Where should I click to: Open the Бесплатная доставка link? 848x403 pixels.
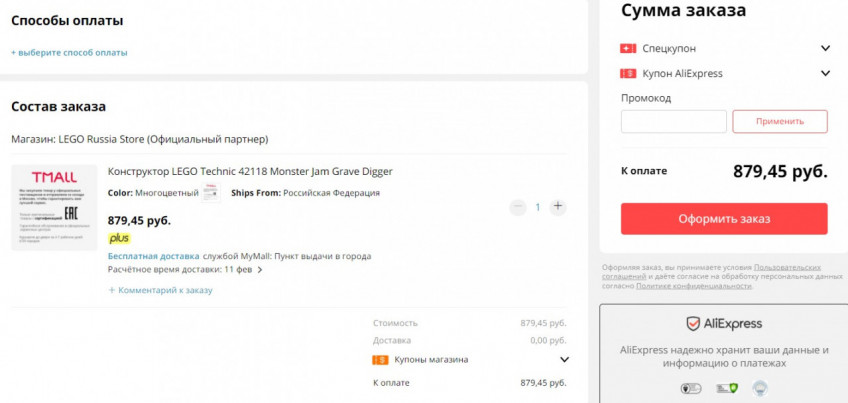(x=153, y=256)
